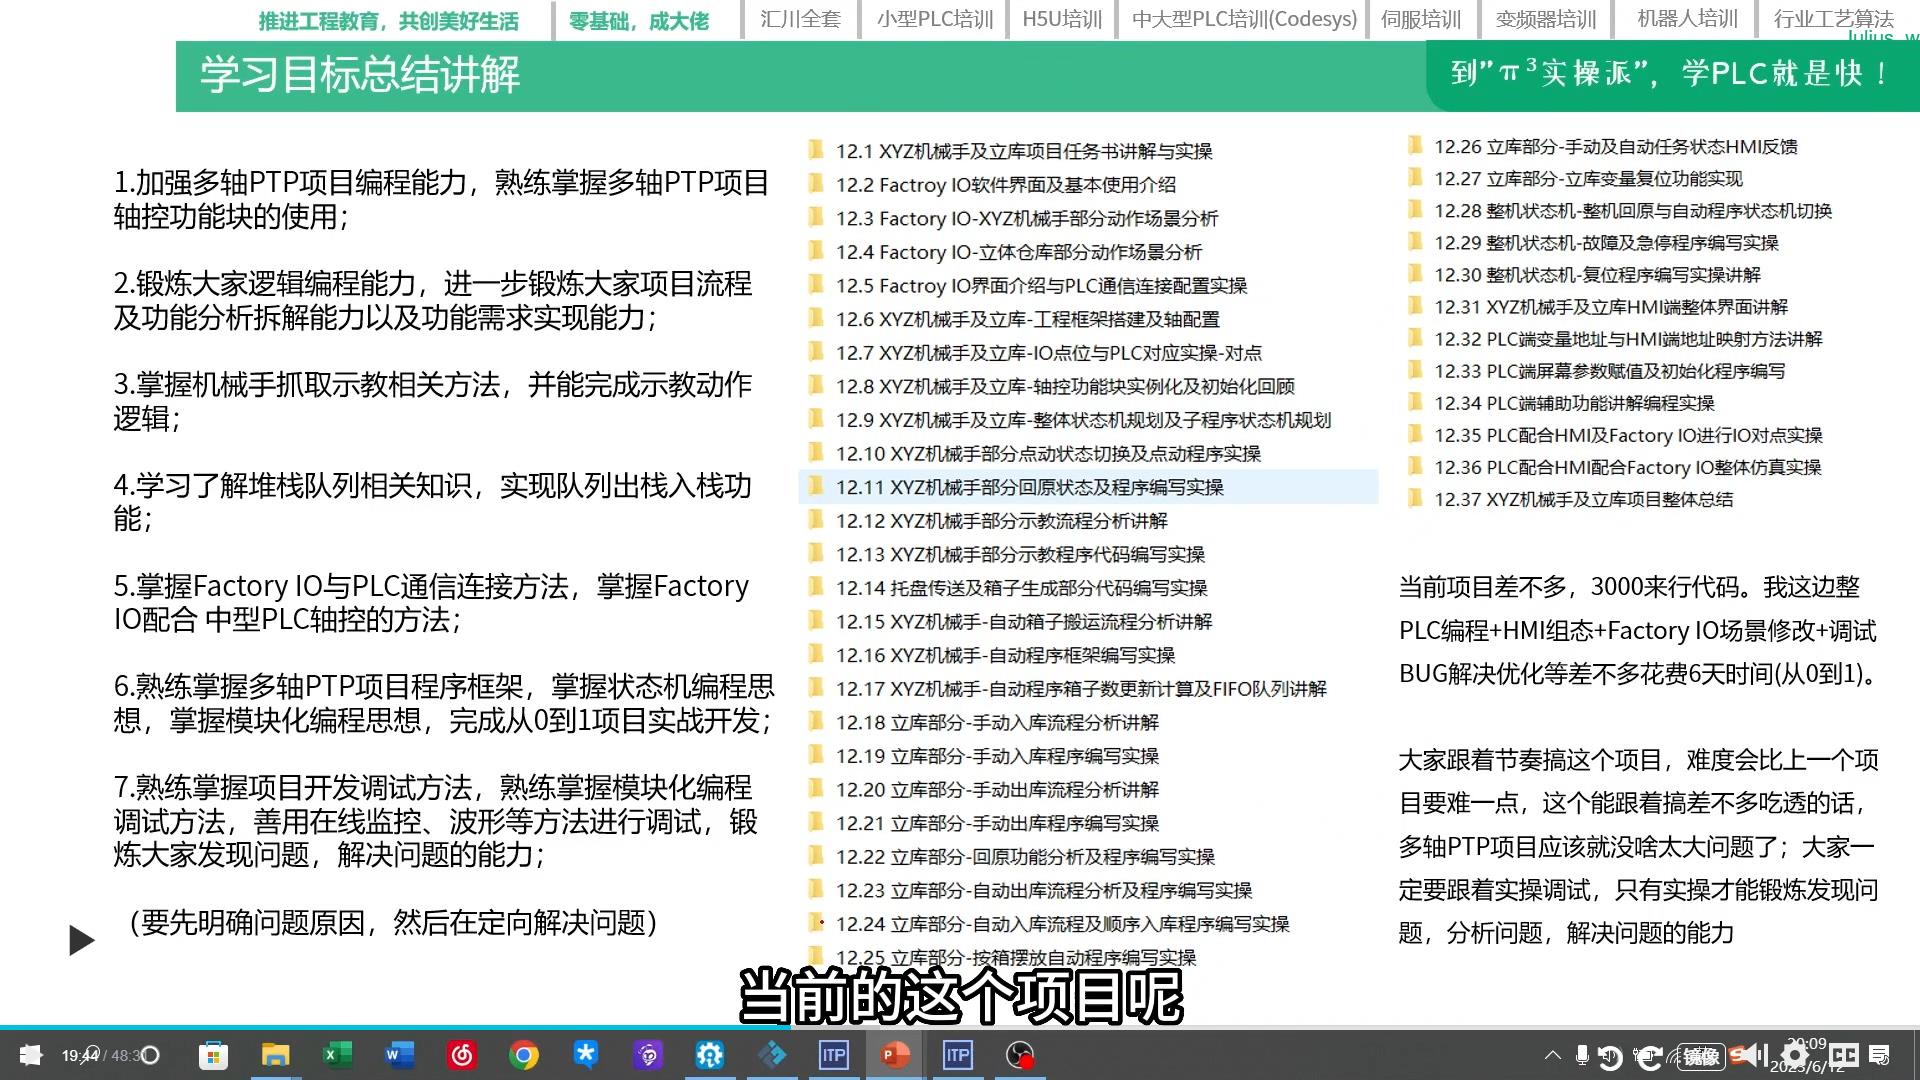The width and height of the screenshot is (1920, 1080).
Task: Select the 小型PLC培训 tab
Action: point(934,19)
